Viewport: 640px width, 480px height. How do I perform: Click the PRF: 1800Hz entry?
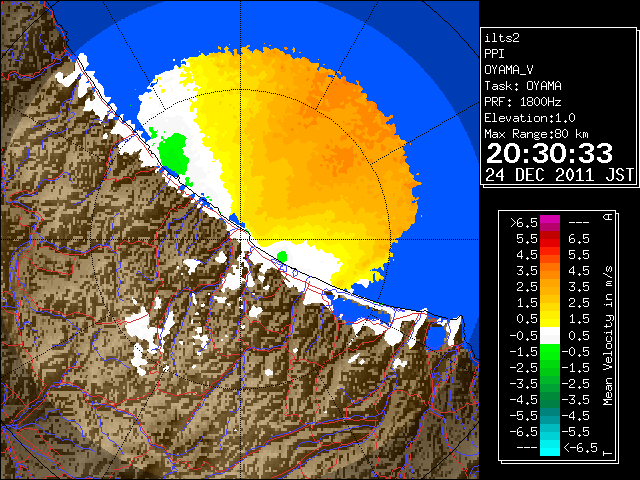523,102
